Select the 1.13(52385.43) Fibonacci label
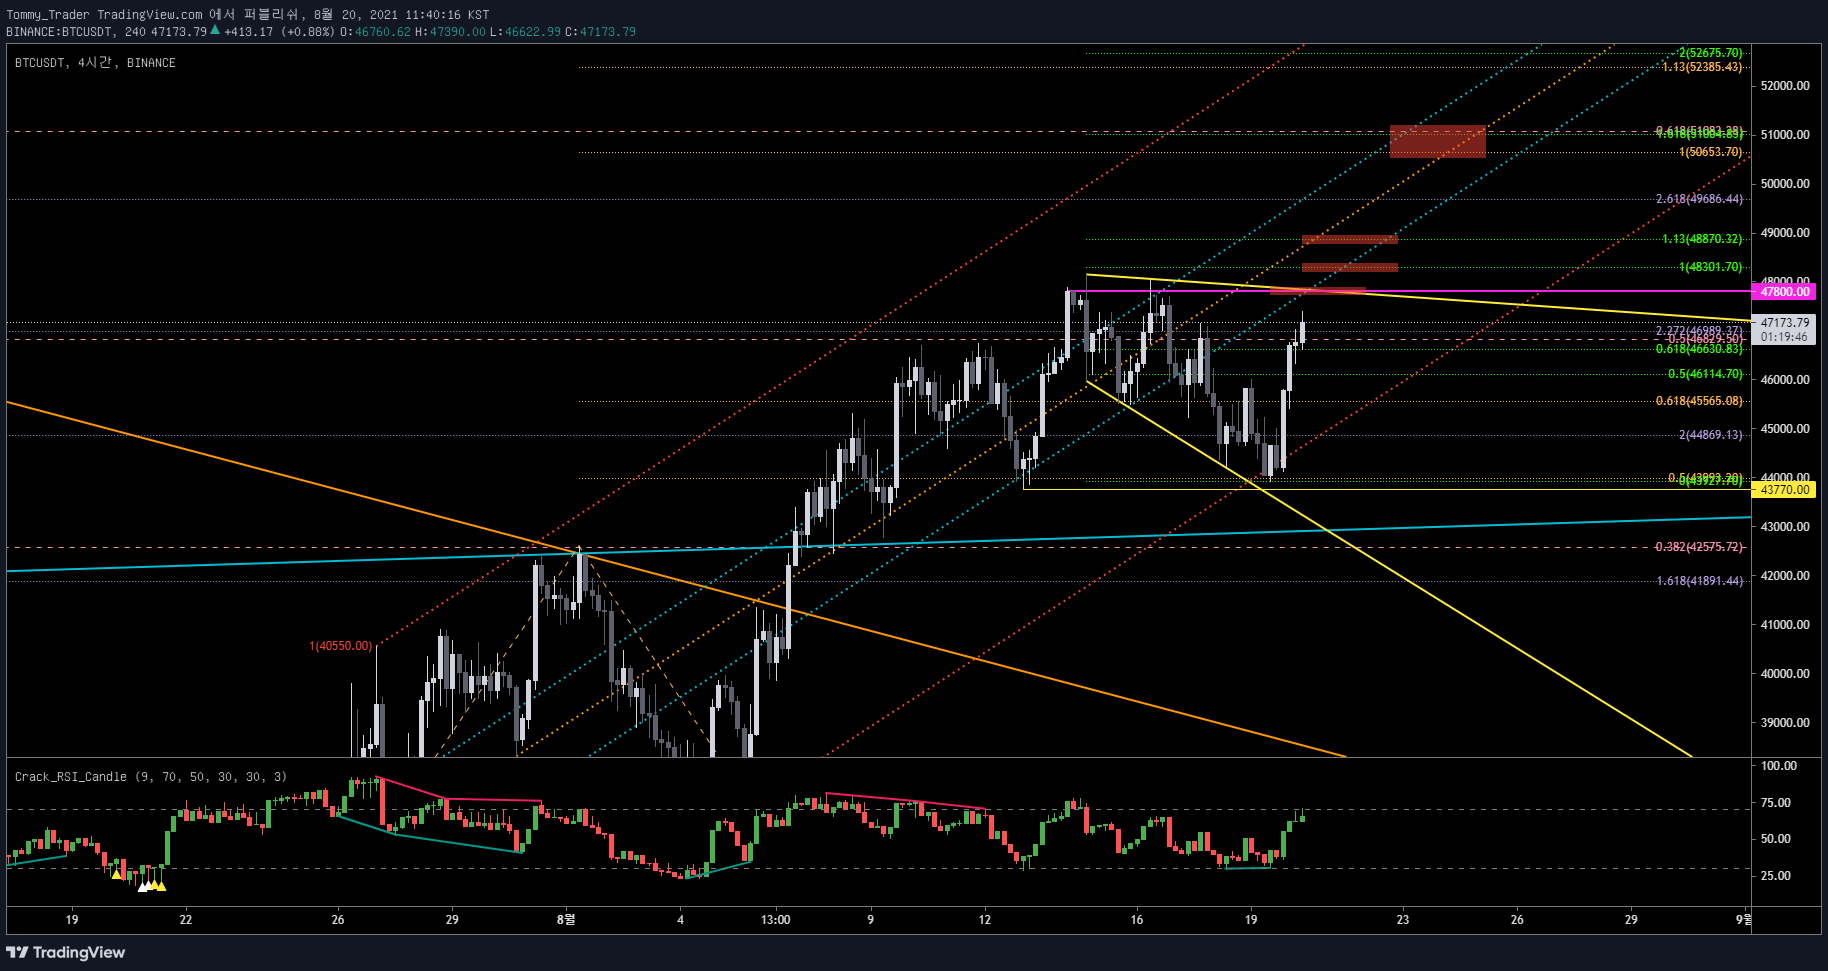The image size is (1828, 971). click(x=1702, y=67)
